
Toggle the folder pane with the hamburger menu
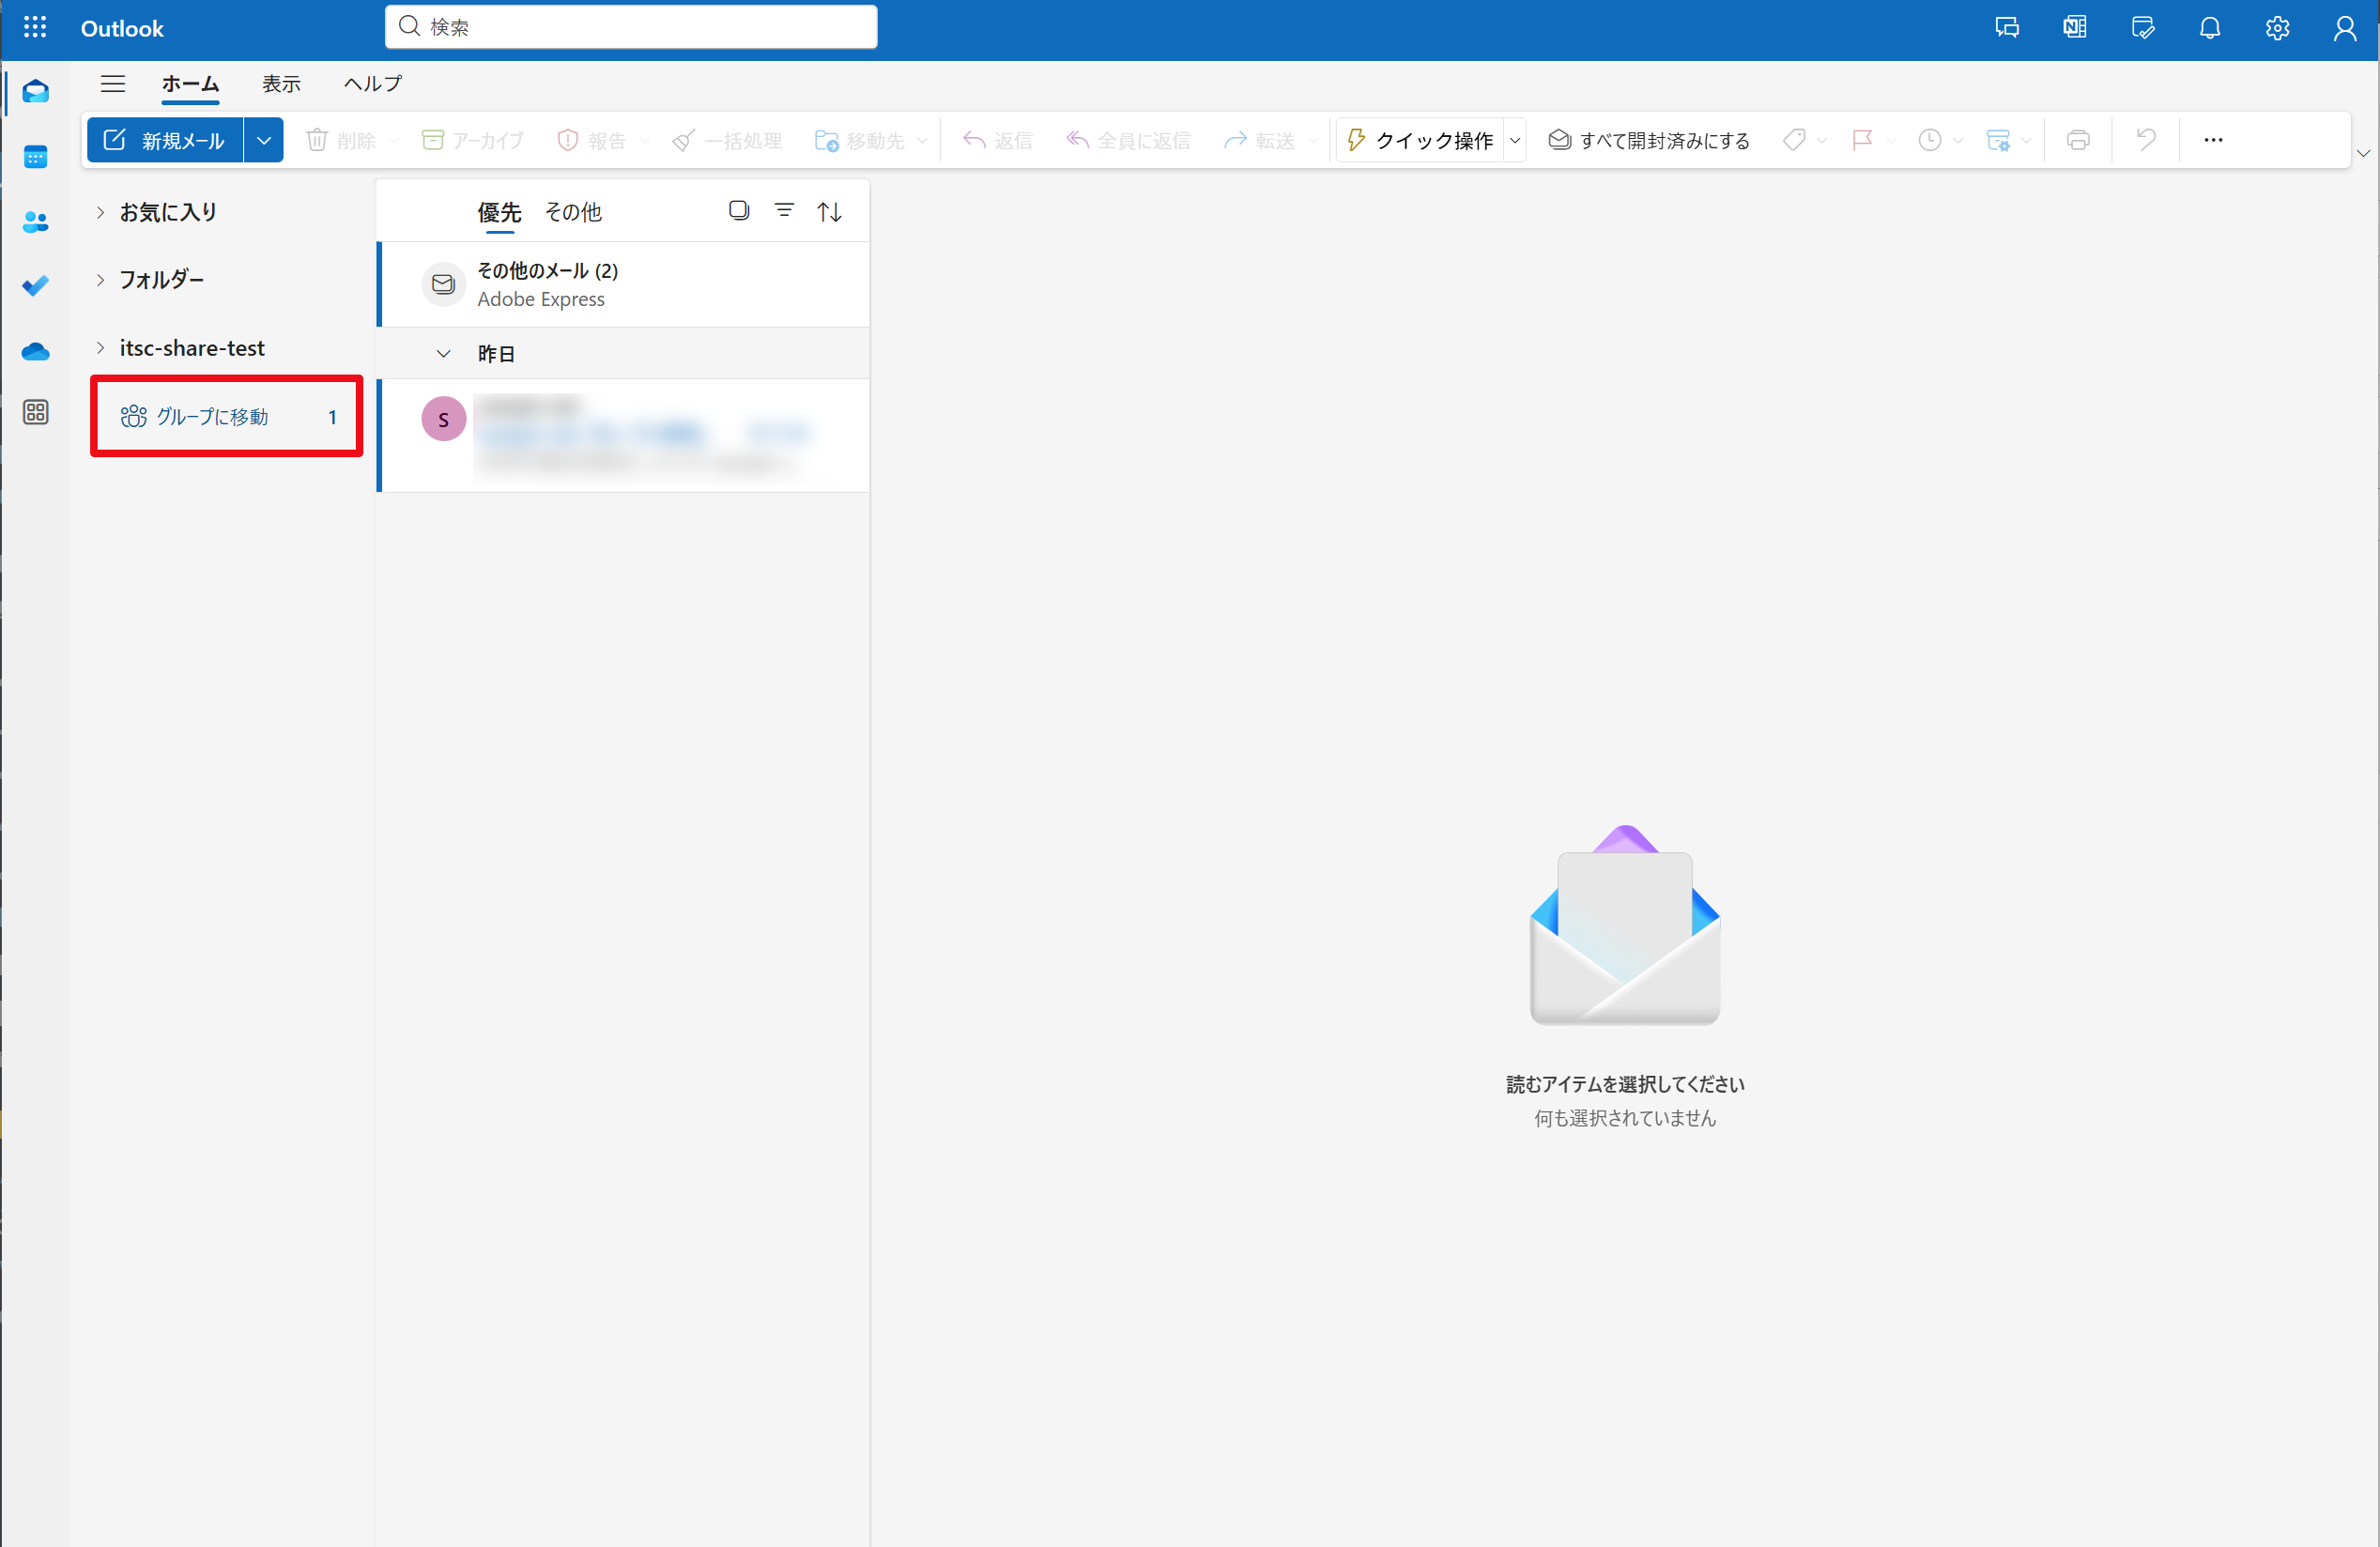[113, 84]
